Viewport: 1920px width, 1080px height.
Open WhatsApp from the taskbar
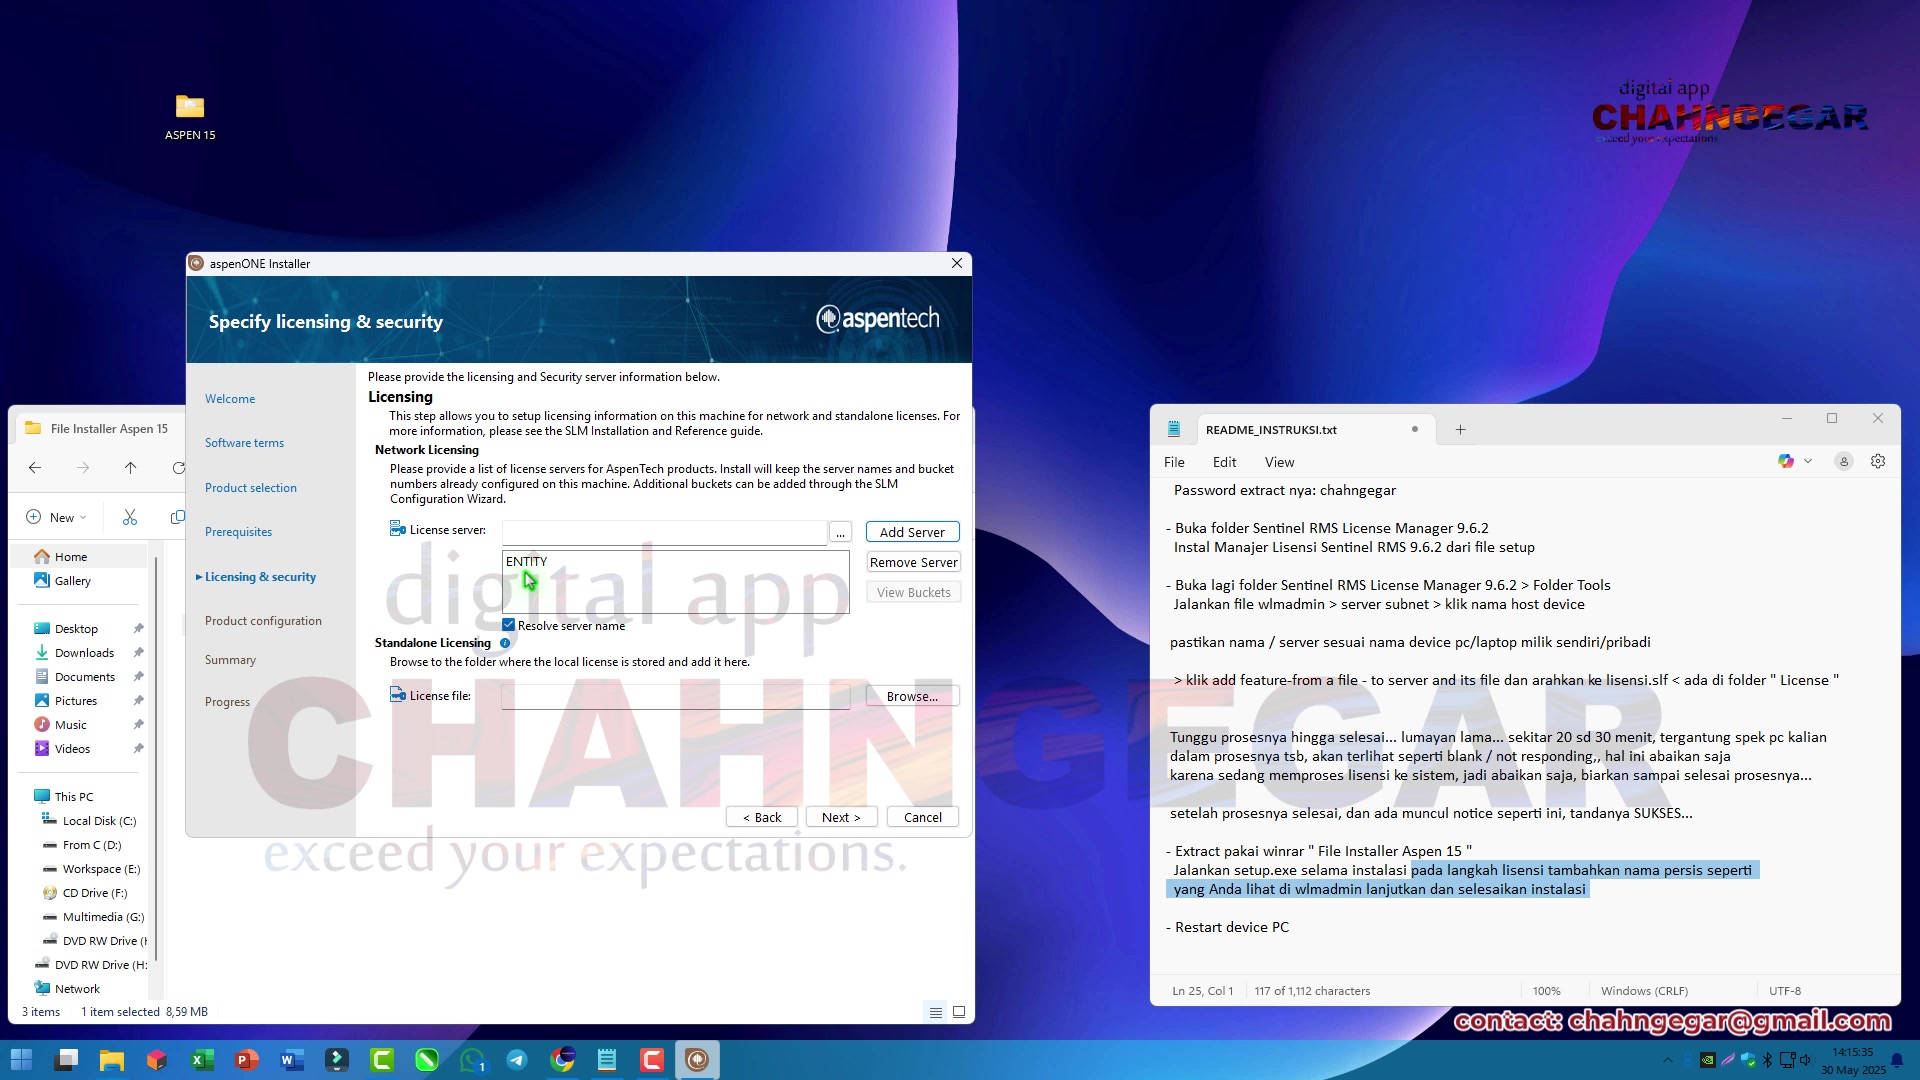[x=472, y=1060]
